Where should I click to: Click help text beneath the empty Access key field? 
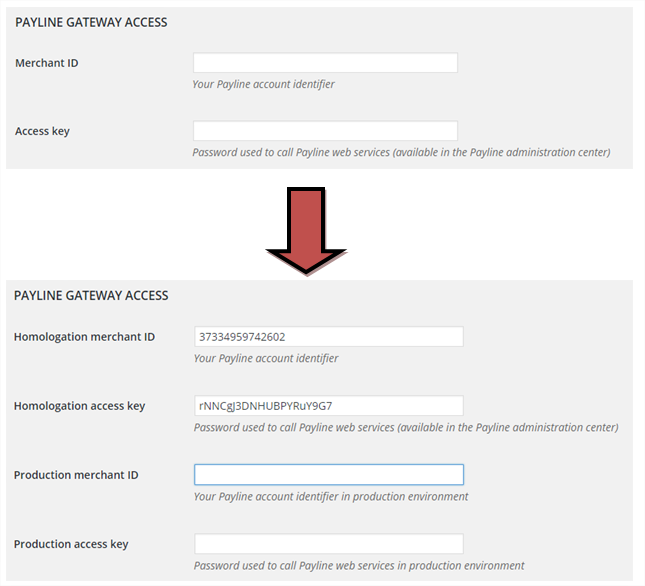point(401,153)
